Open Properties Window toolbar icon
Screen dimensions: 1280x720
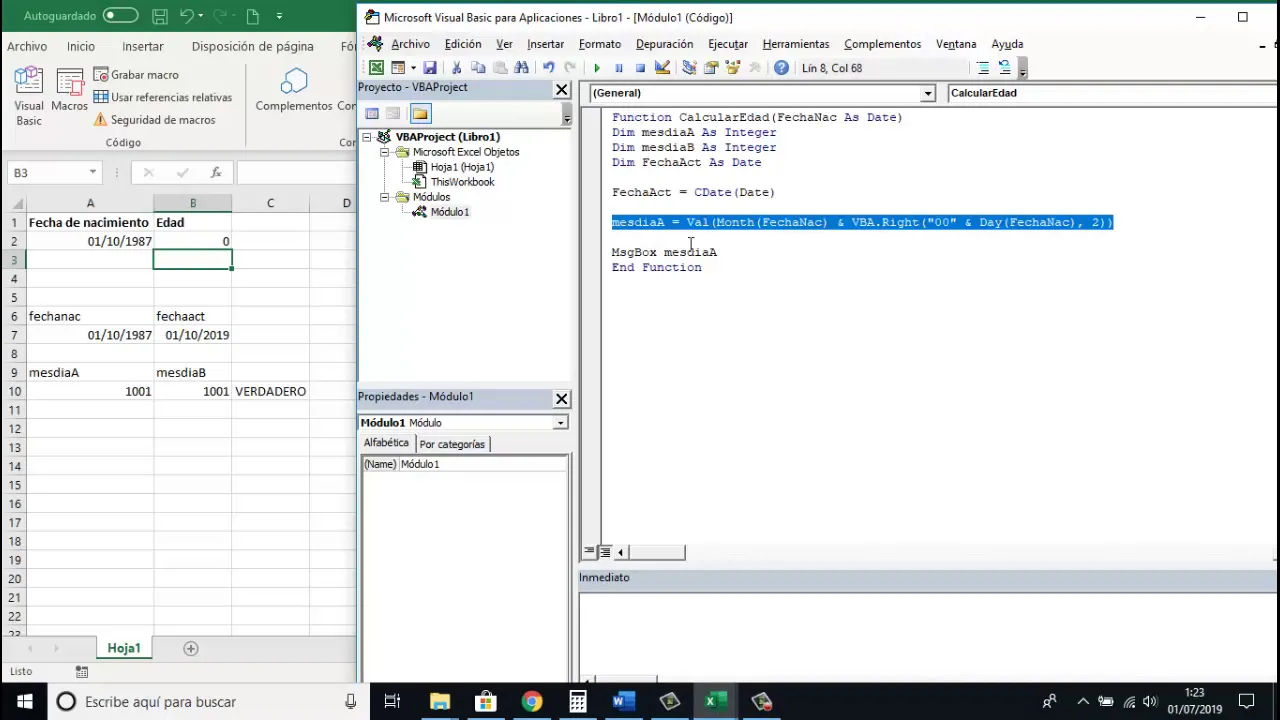coord(711,68)
